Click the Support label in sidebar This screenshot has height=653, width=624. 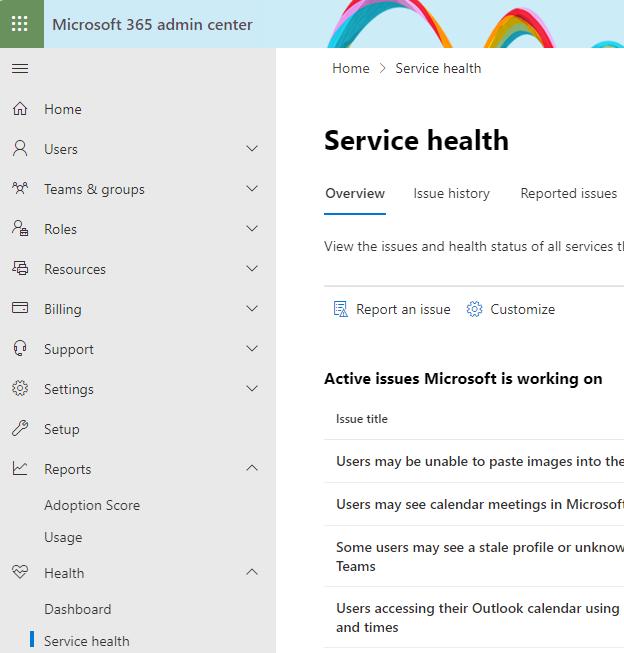tap(69, 349)
